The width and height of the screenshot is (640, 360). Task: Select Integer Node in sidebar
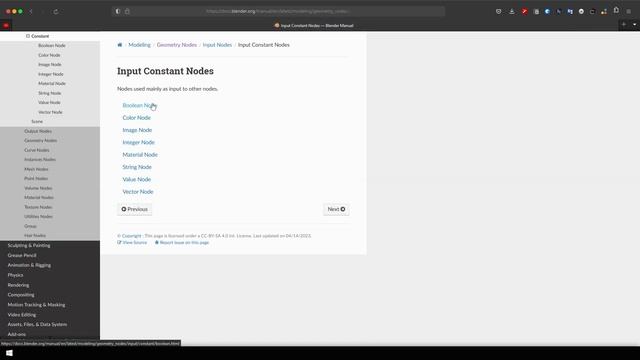click(x=51, y=74)
